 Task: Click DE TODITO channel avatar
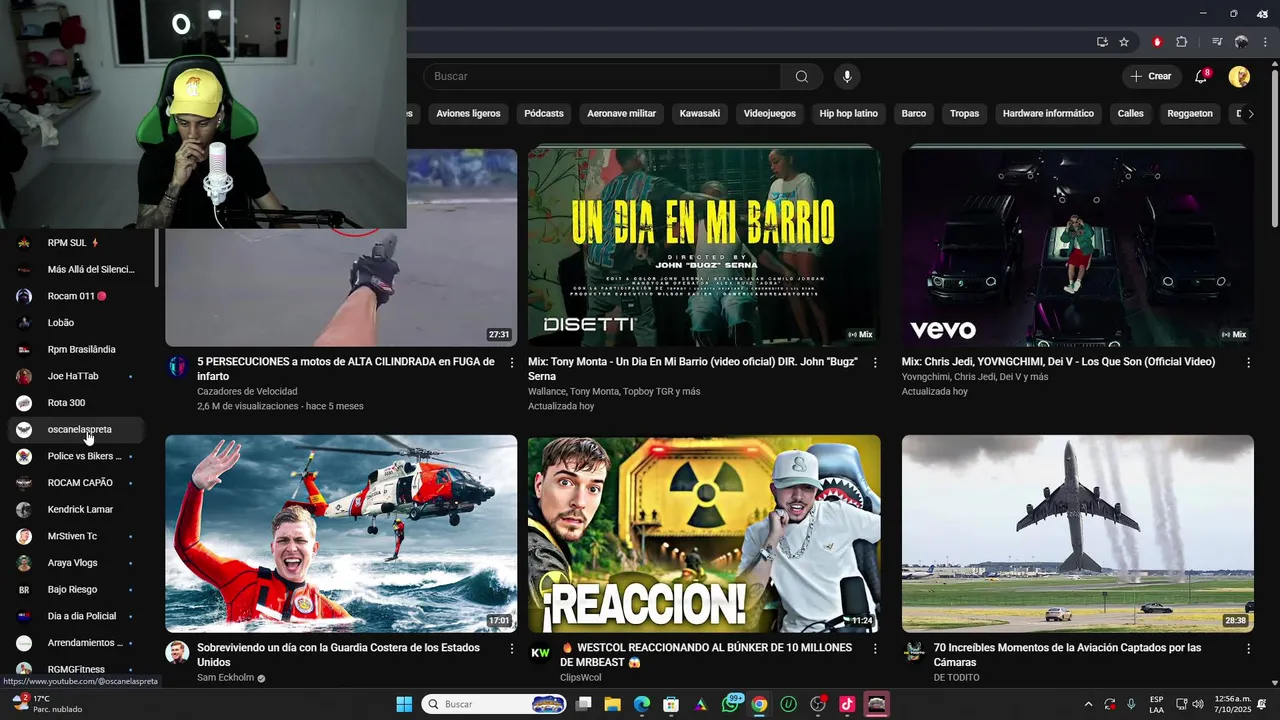[913, 653]
